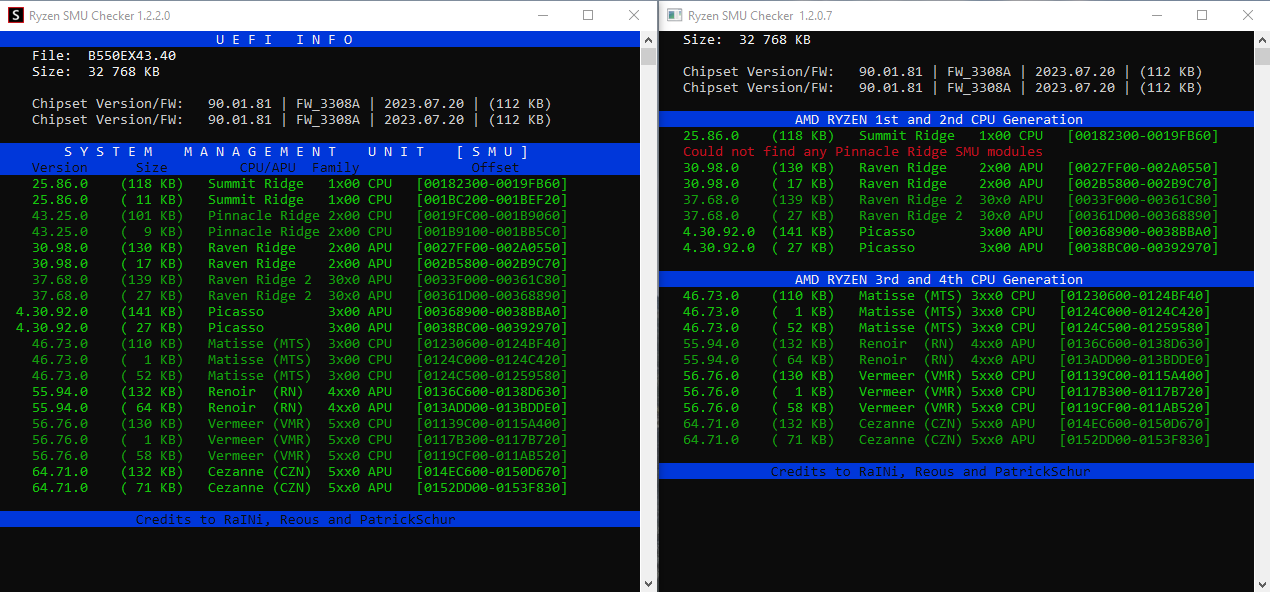The height and width of the screenshot is (592, 1270).
Task: Close the Ryzen SMU Checker 1.2.2.0 window
Action: pos(634,15)
